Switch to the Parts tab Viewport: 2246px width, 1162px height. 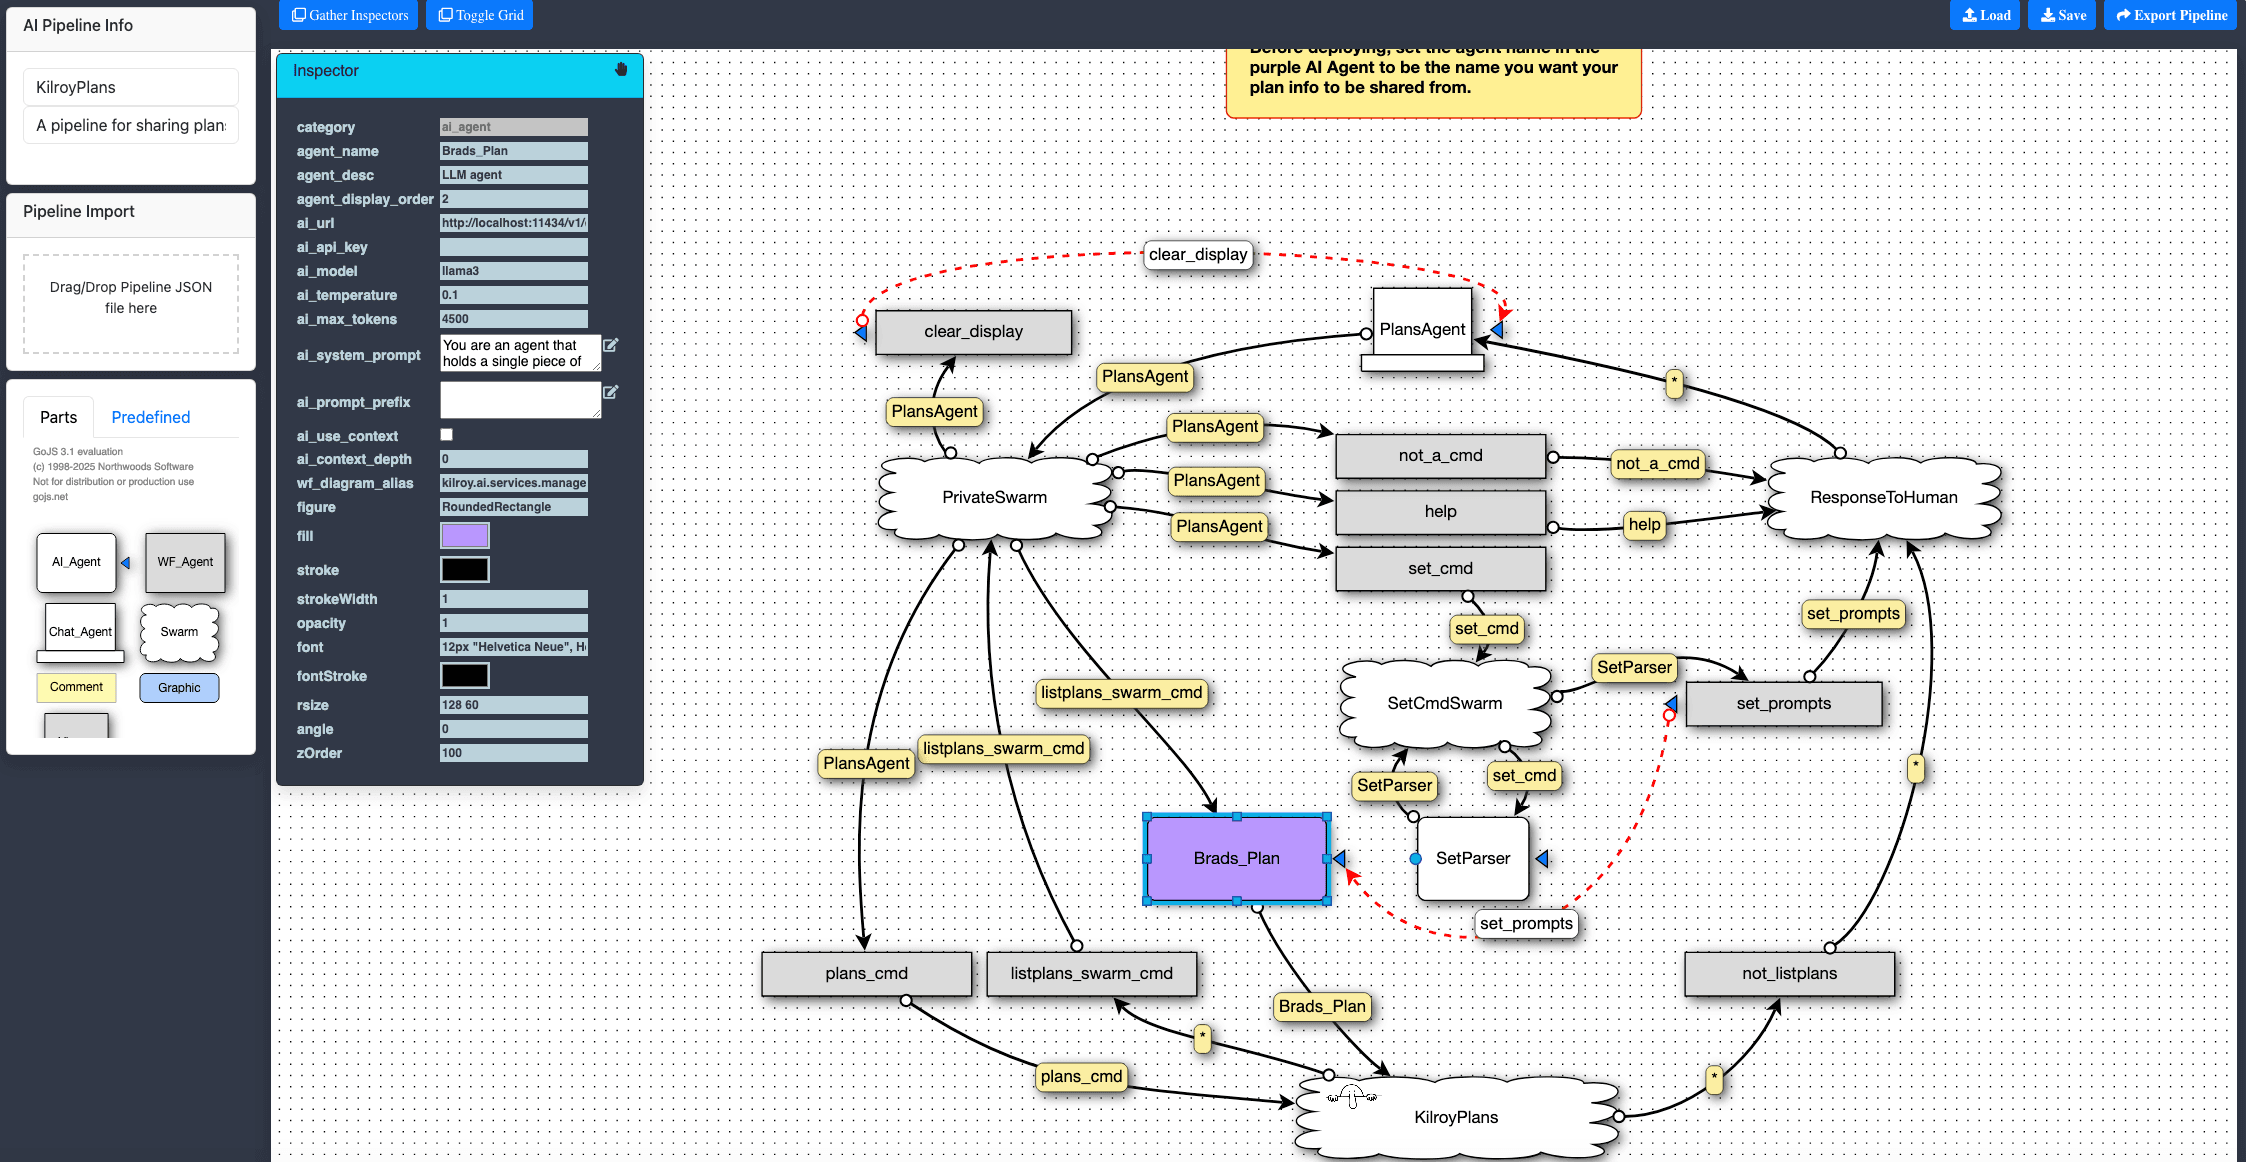pos(58,417)
